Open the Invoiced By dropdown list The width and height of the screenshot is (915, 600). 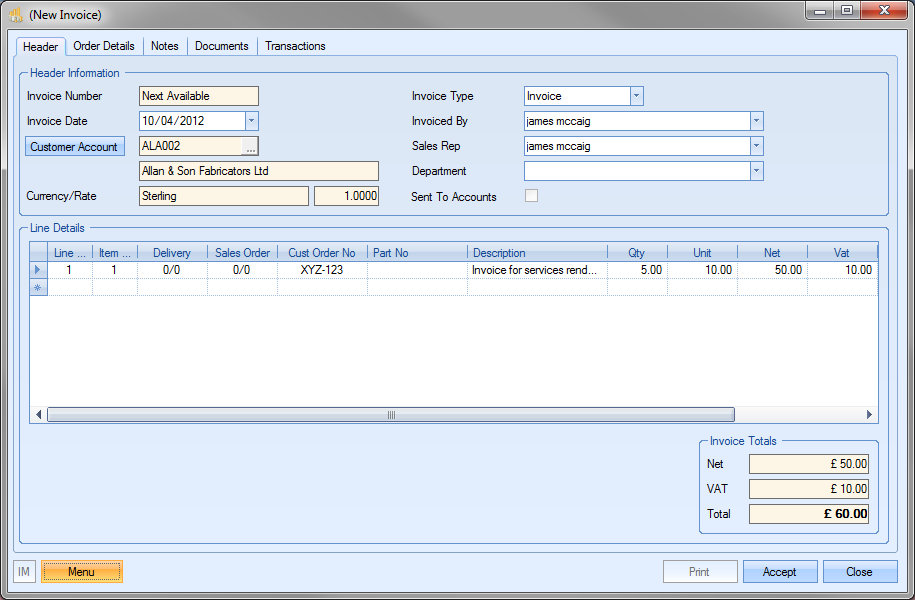756,121
